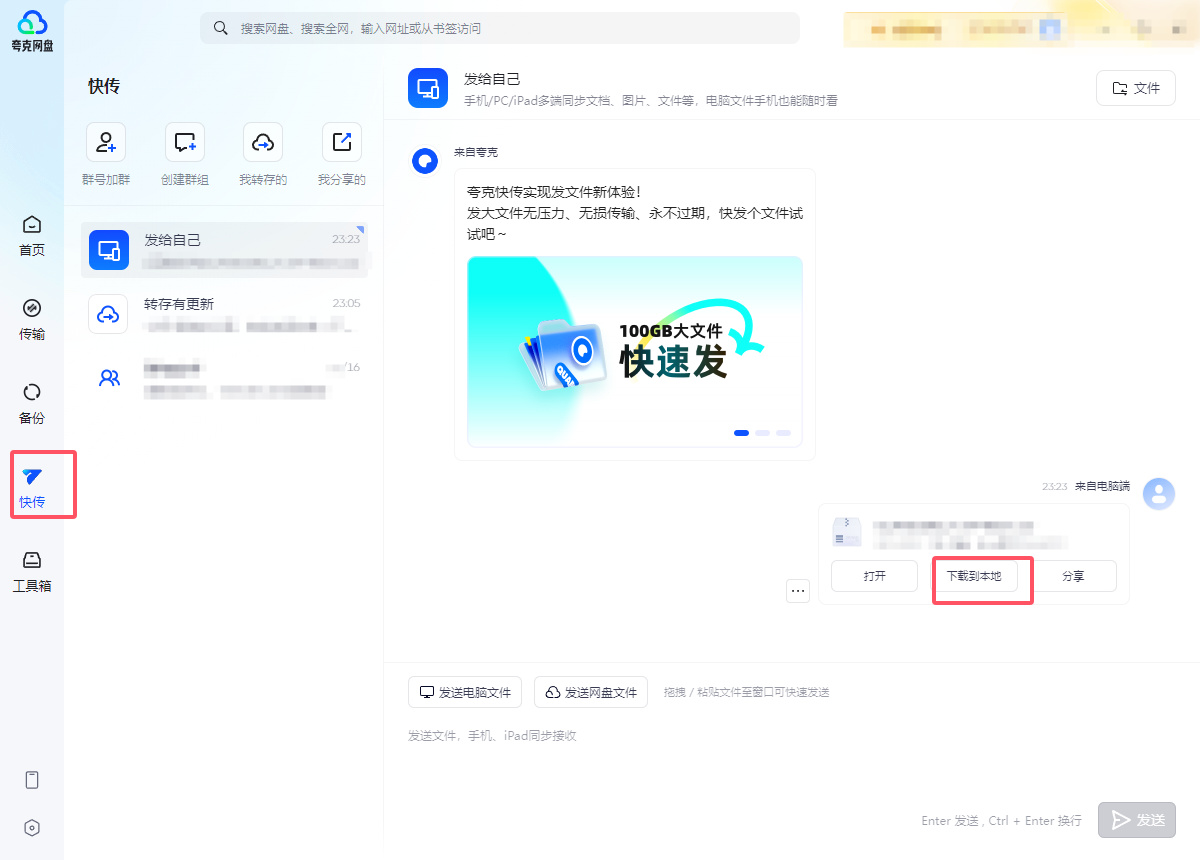
Task: Click the file icon in message
Action: (x=847, y=531)
